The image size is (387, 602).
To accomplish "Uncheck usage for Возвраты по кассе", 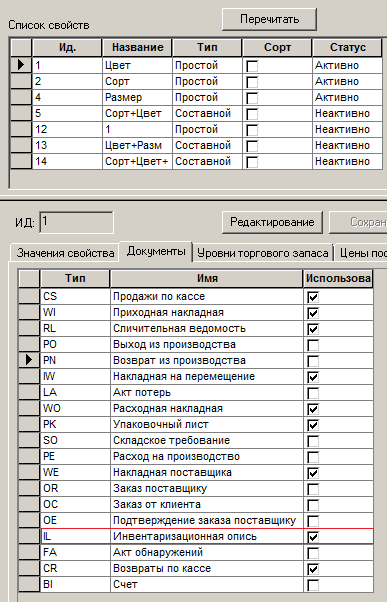I will tap(313, 569).
